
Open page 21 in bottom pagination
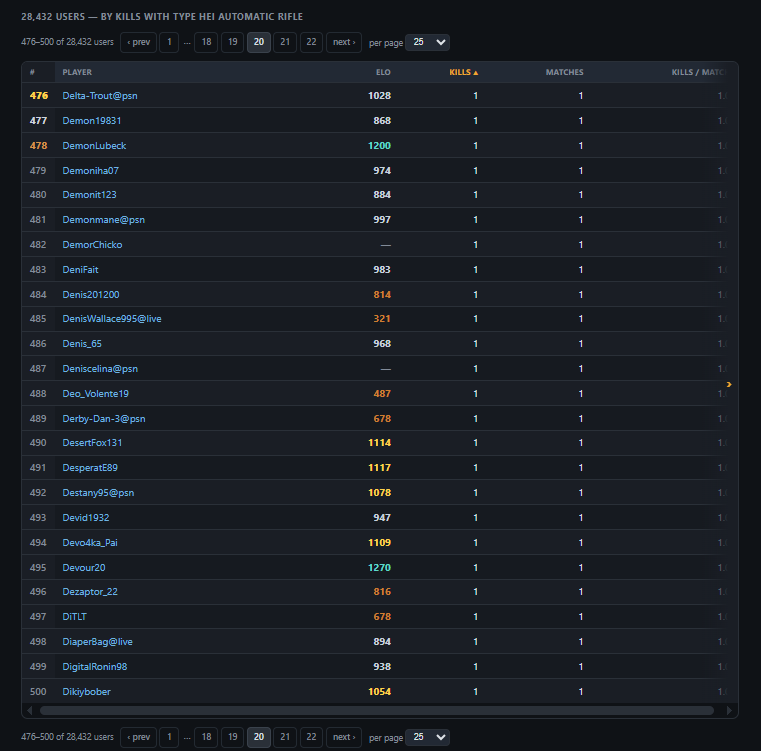pyautogui.click(x=285, y=737)
